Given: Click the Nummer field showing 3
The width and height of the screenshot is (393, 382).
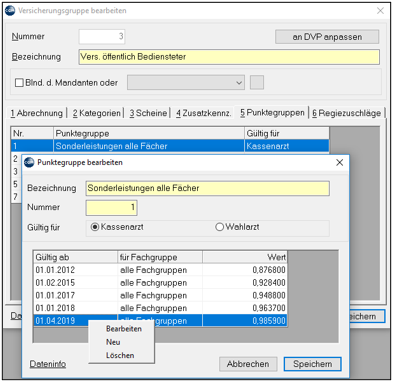Looking at the screenshot, I should coord(102,36).
